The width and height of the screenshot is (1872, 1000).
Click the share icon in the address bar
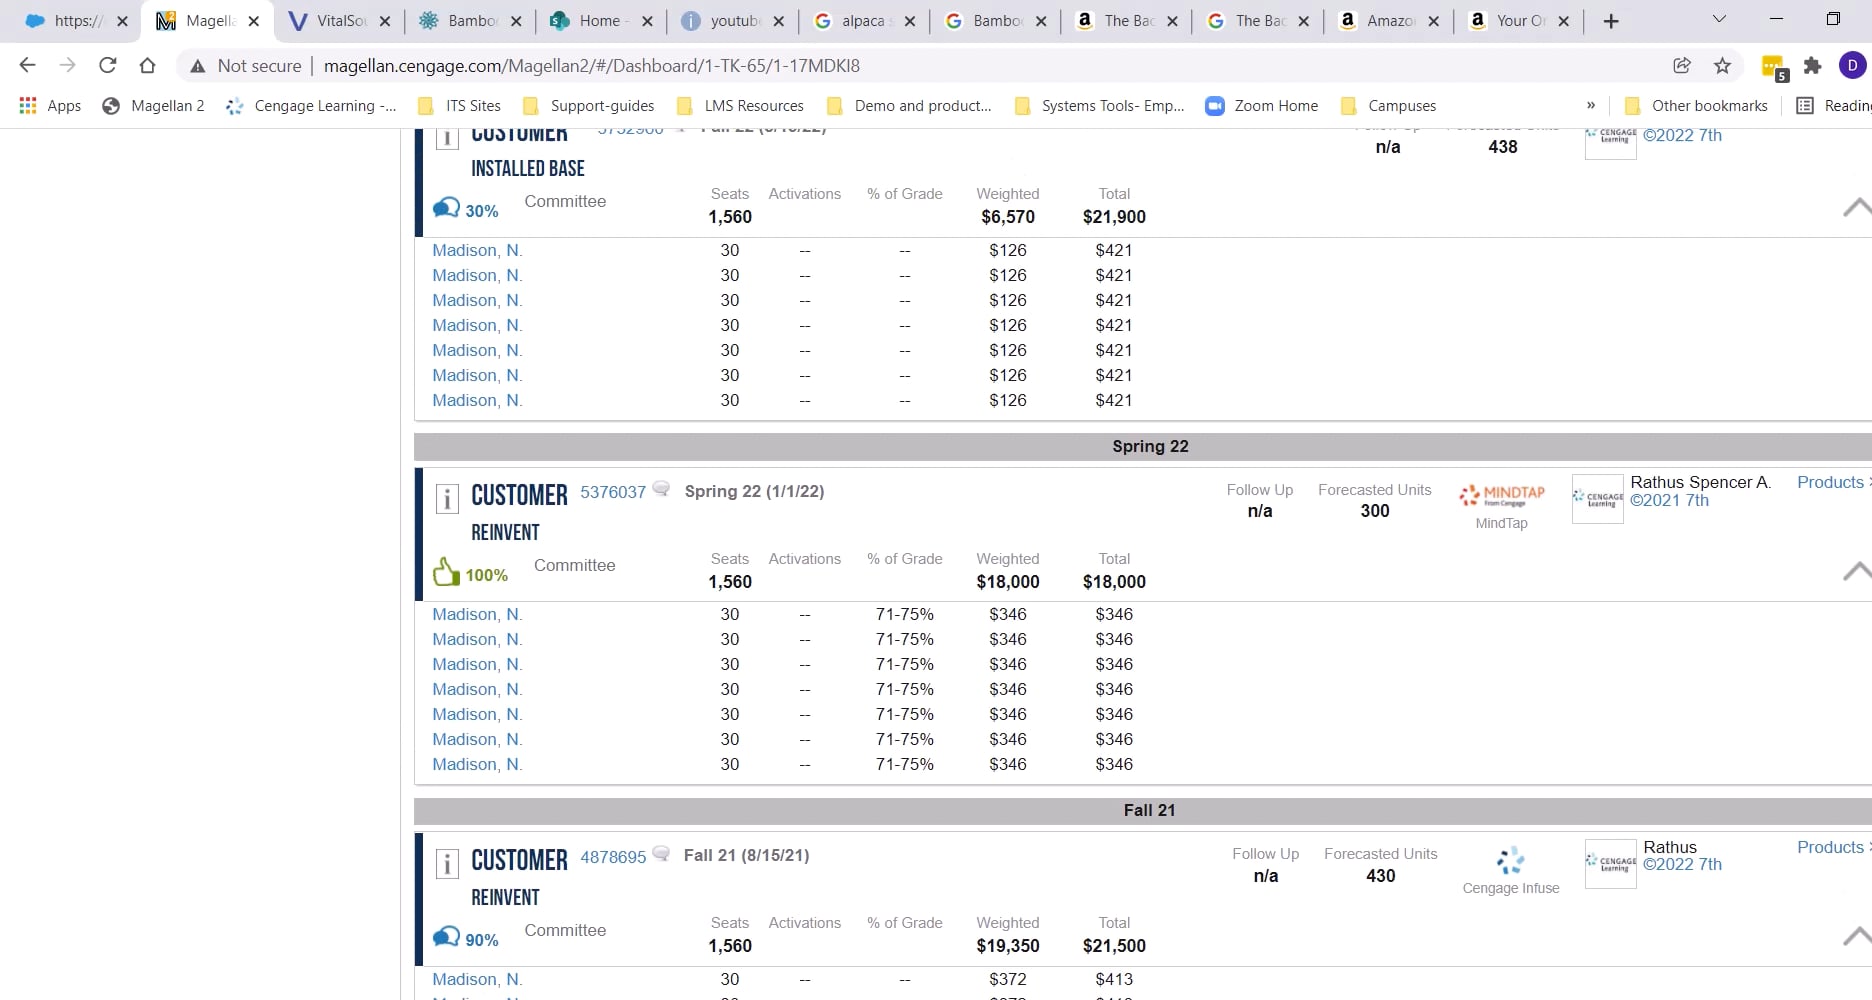tap(1681, 65)
